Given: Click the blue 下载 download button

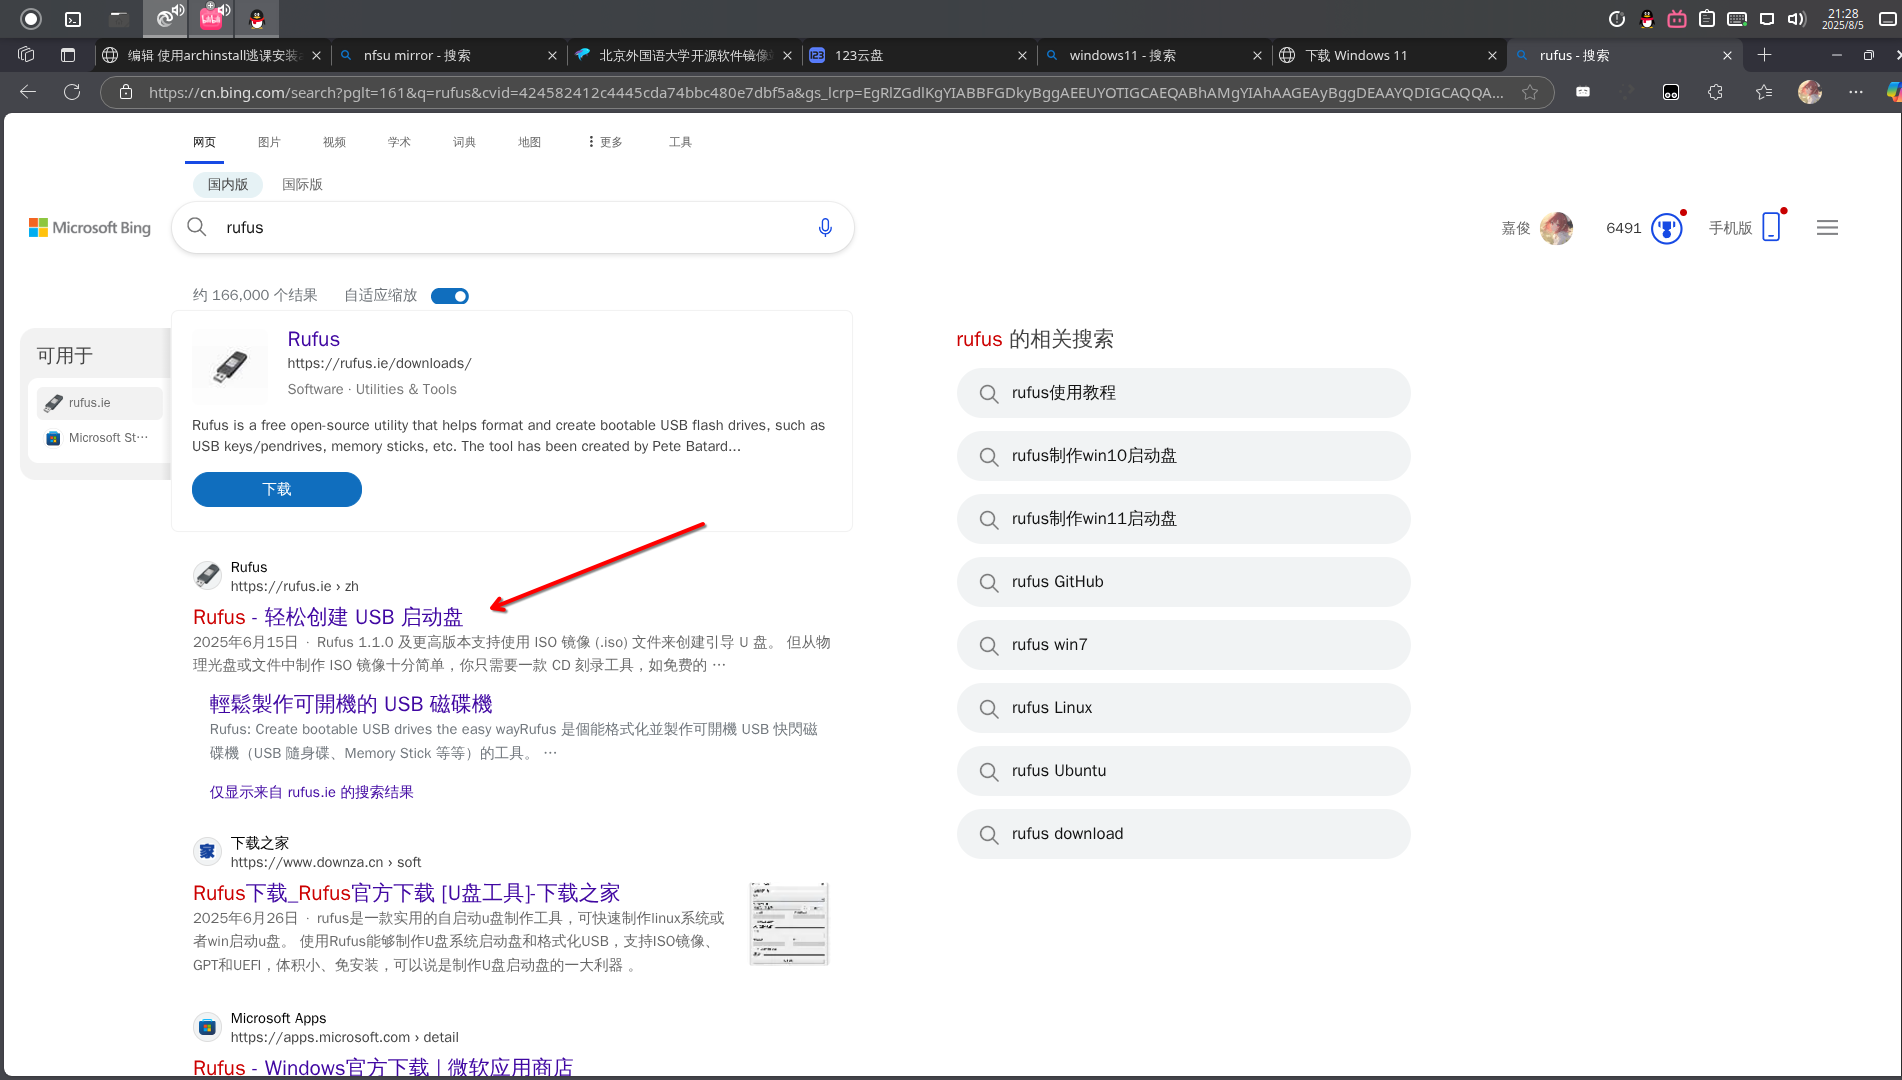Looking at the screenshot, I should 277,489.
